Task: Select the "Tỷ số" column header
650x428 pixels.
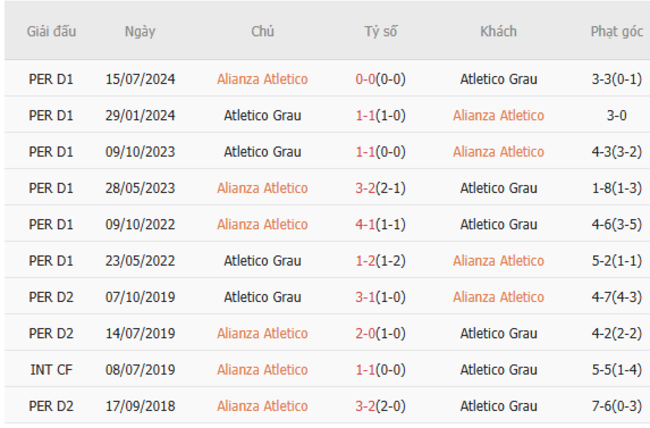Action: coord(380,31)
